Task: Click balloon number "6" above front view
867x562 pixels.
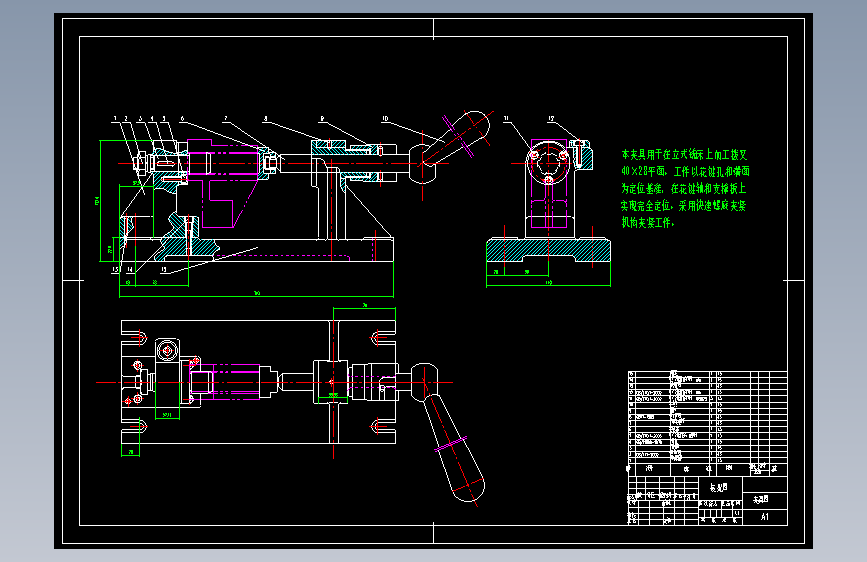Action: (x=182, y=118)
